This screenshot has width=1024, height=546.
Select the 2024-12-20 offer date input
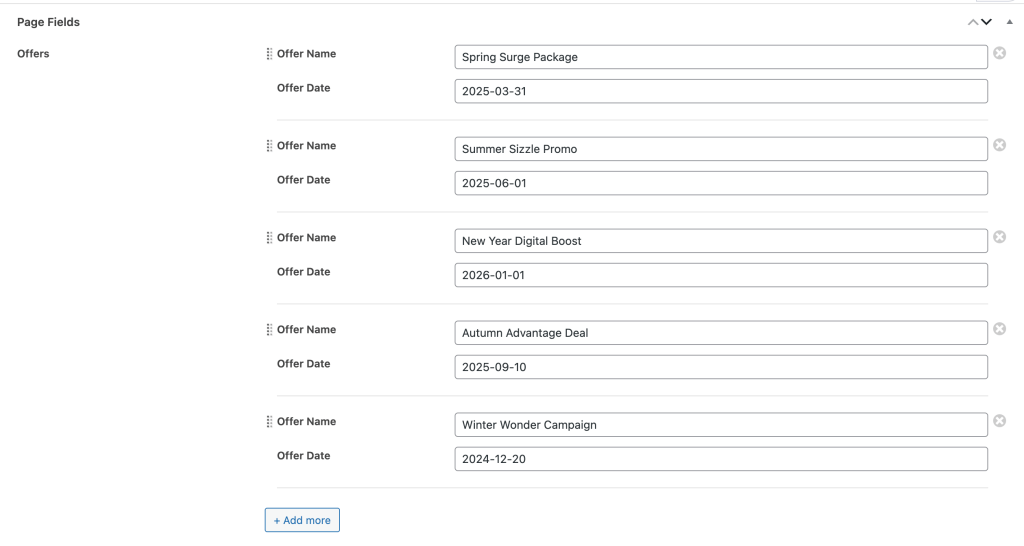720,459
